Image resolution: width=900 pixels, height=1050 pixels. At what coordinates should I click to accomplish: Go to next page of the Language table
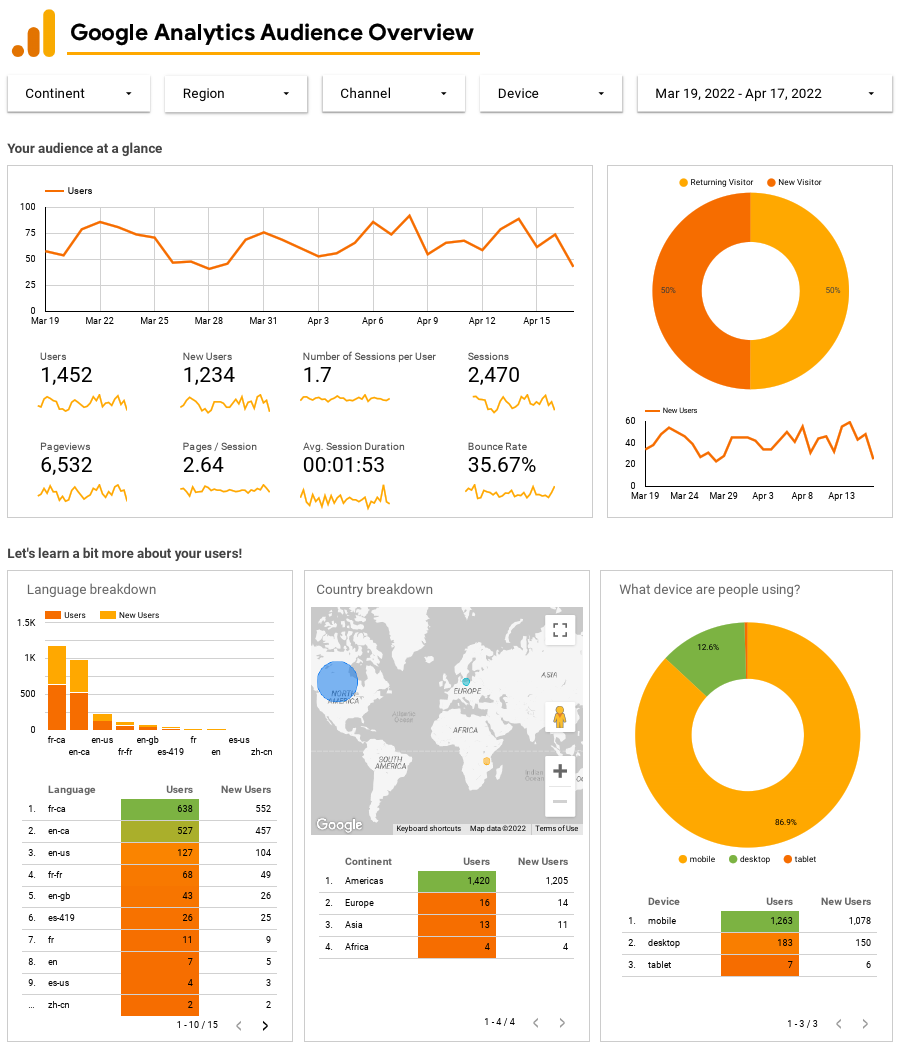tap(266, 1025)
